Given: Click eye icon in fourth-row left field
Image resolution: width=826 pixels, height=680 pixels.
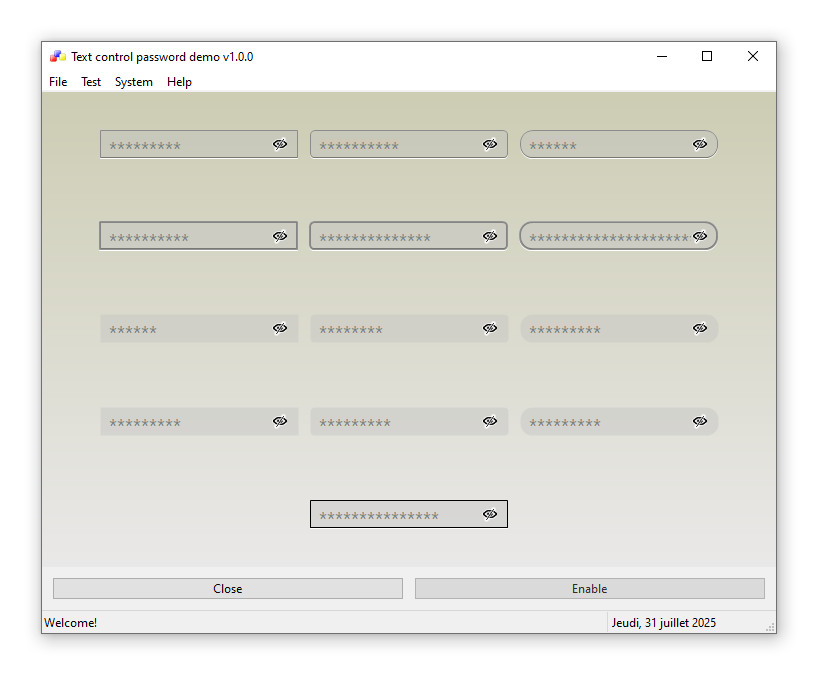Looking at the screenshot, I should [x=280, y=421].
